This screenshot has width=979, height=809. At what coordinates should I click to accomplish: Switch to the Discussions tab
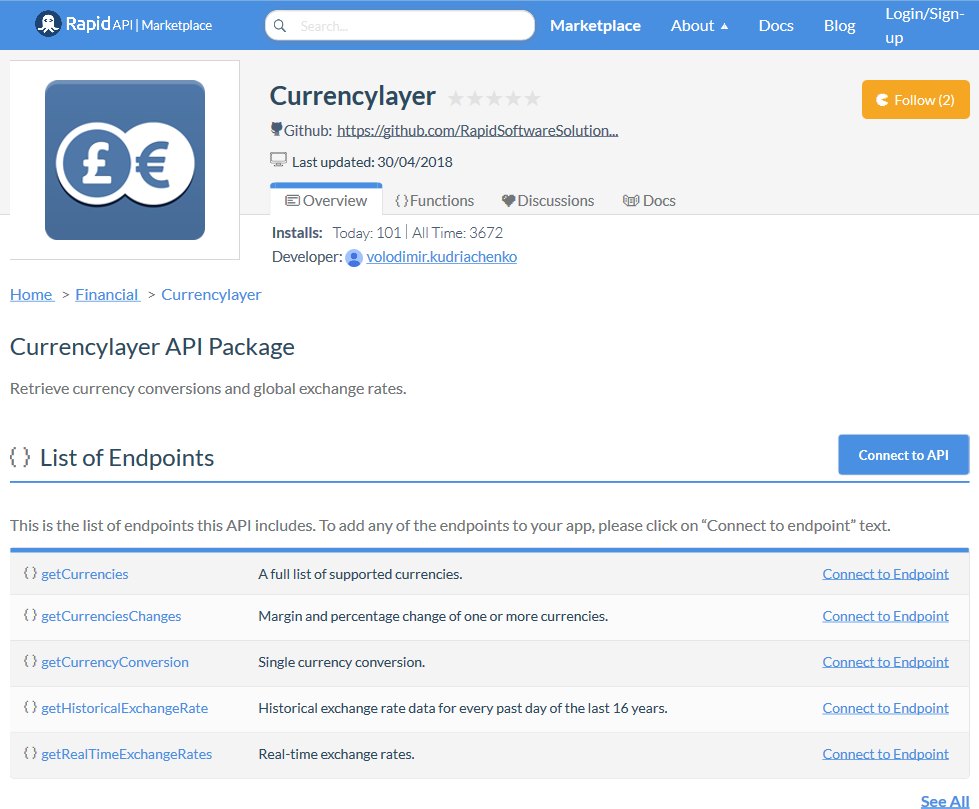[x=548, y=200]
